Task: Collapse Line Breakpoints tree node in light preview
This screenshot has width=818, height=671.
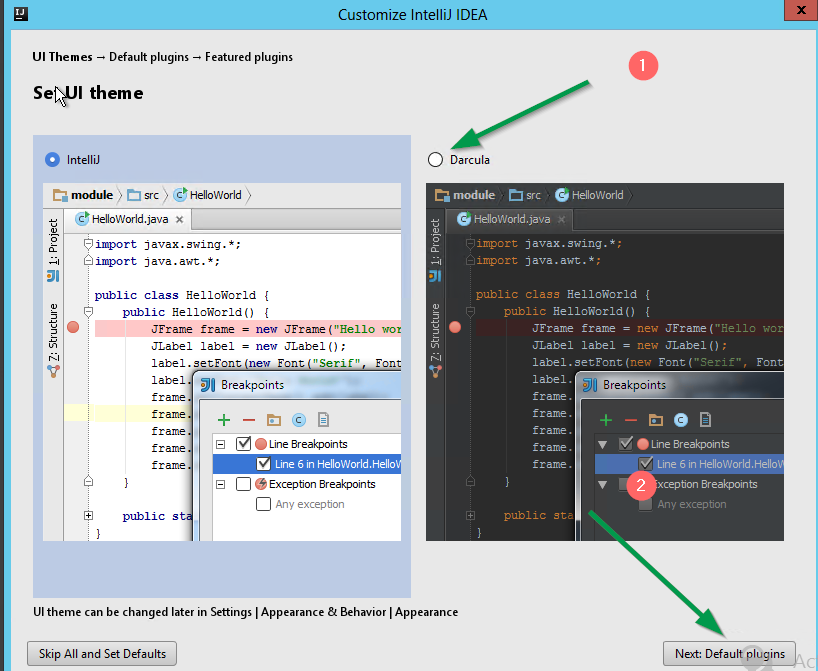Action: pos(221,444)
